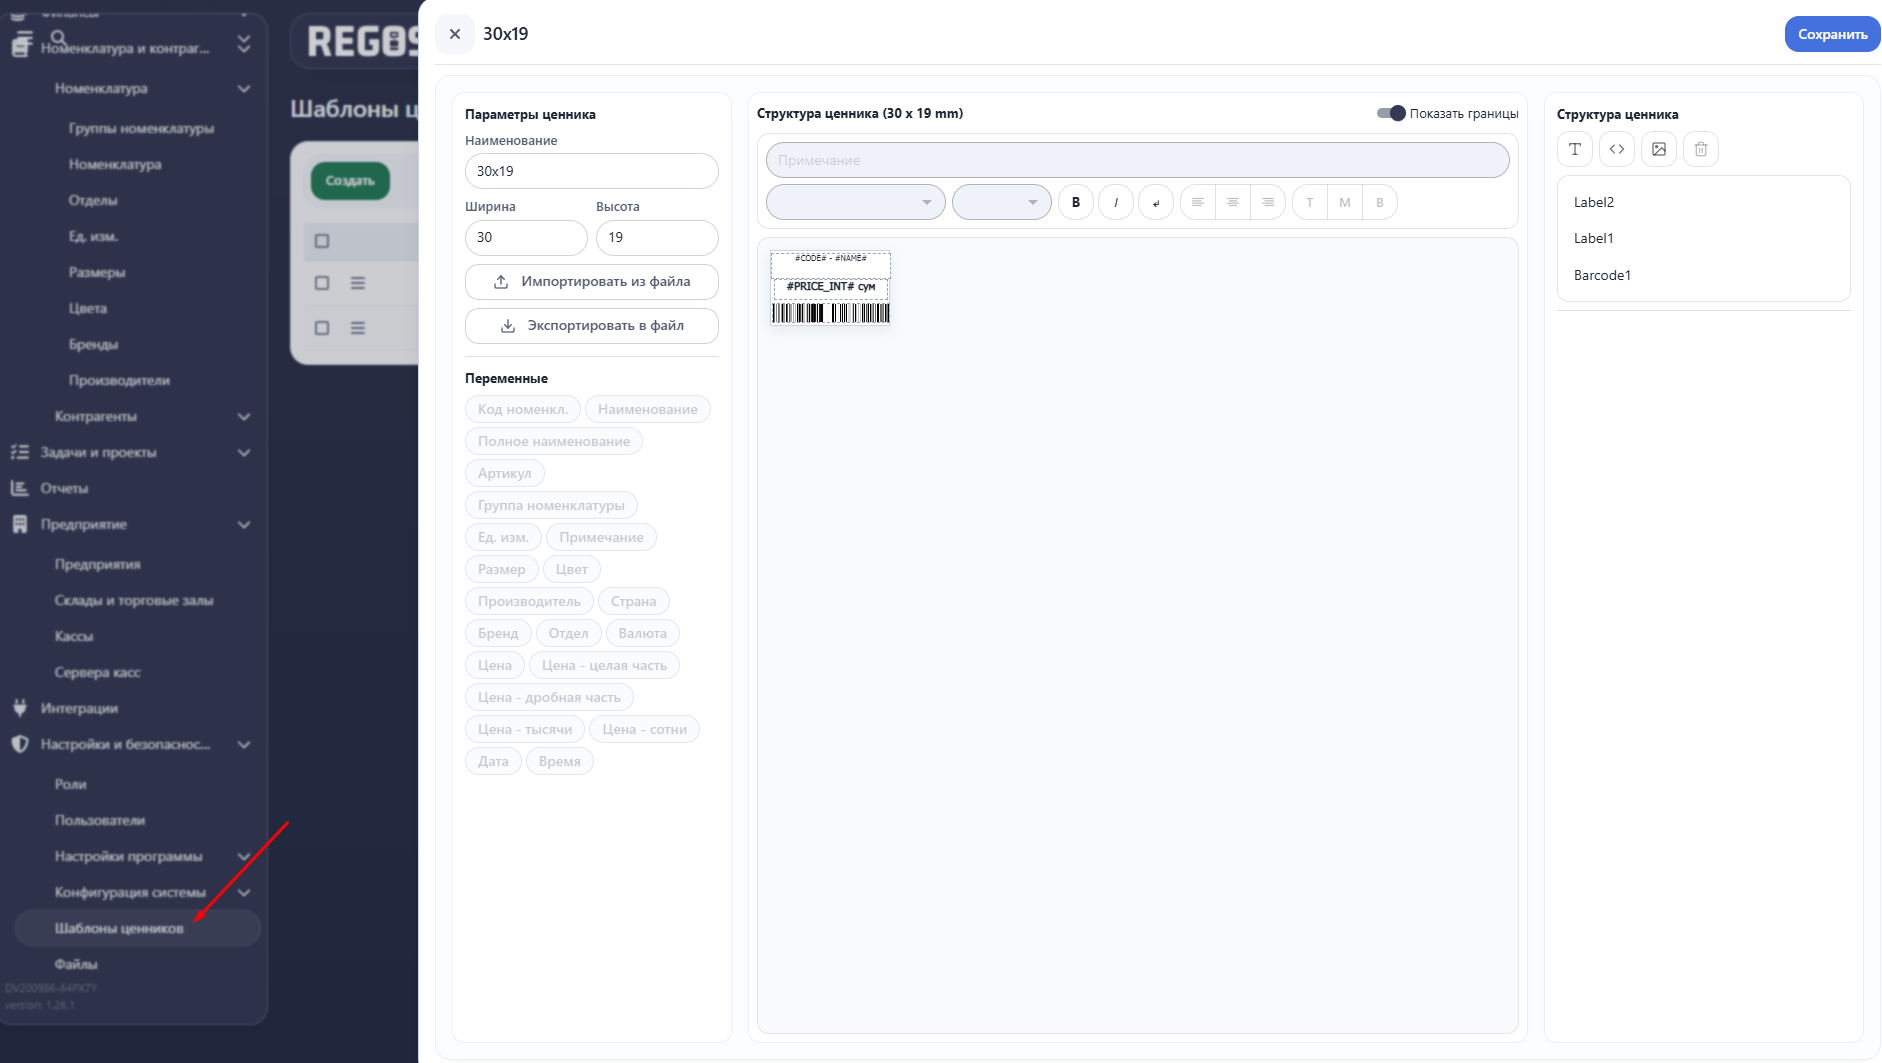
Task: Toggle bold text formatting
Action: pos(1075,202)
